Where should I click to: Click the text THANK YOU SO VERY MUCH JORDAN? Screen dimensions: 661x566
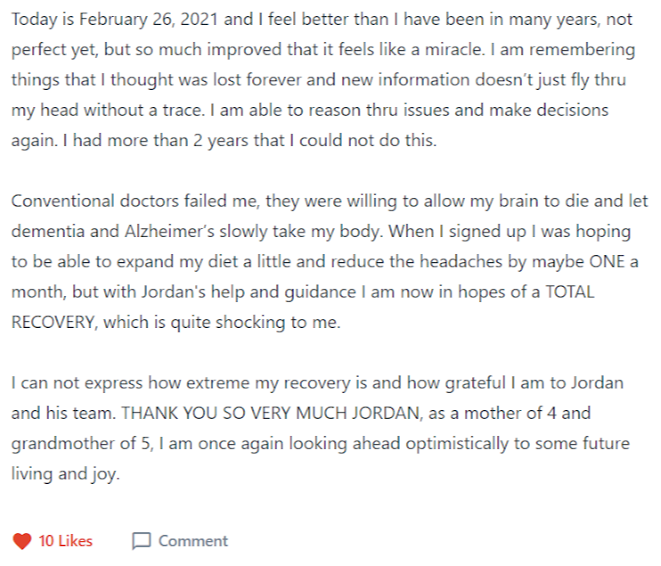[271, 413]
